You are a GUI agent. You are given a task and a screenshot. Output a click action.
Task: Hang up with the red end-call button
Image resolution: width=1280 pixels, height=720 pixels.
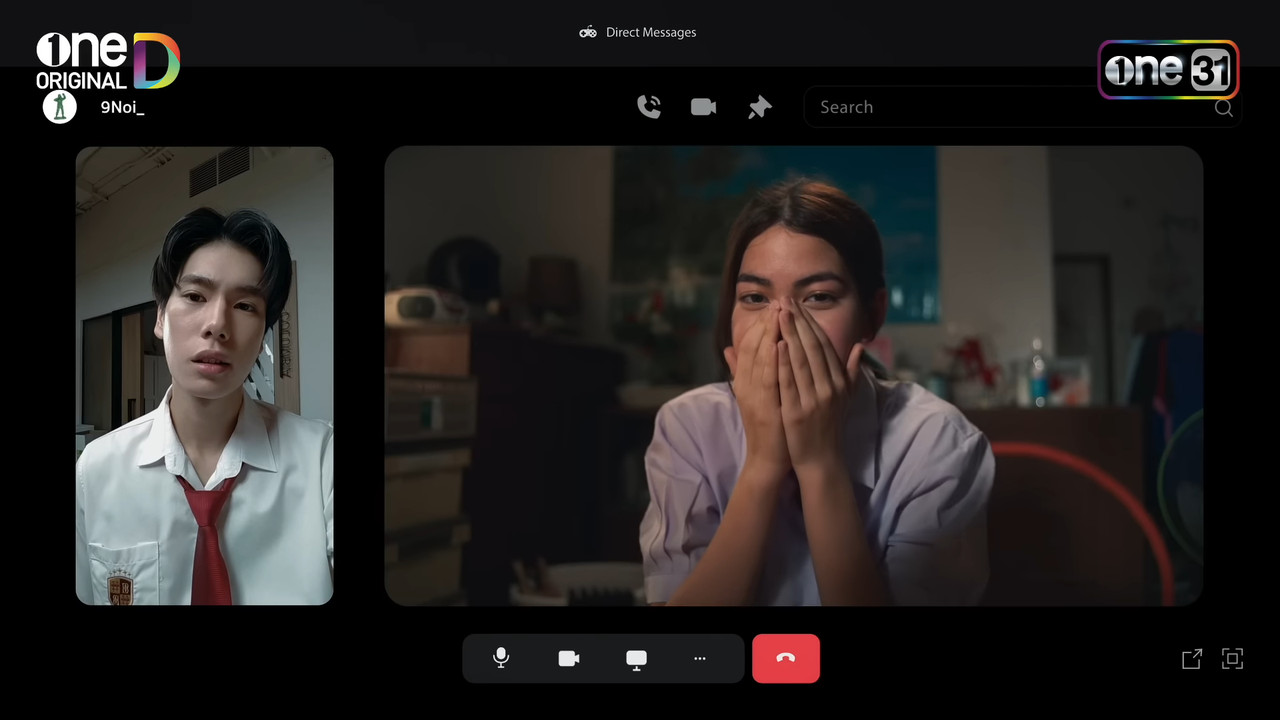tap(786, 658)
